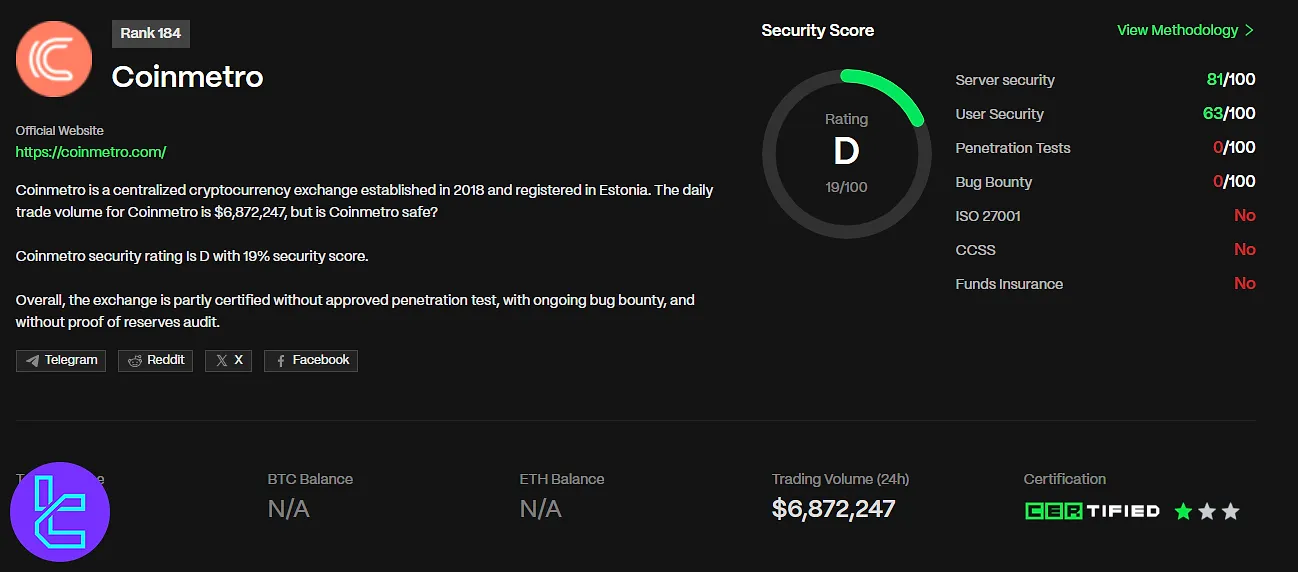Visit https://coinmetro.com/ official website link
This screenshot has height=572, width=1298.
pyautogui.click(x=91, y=152)
